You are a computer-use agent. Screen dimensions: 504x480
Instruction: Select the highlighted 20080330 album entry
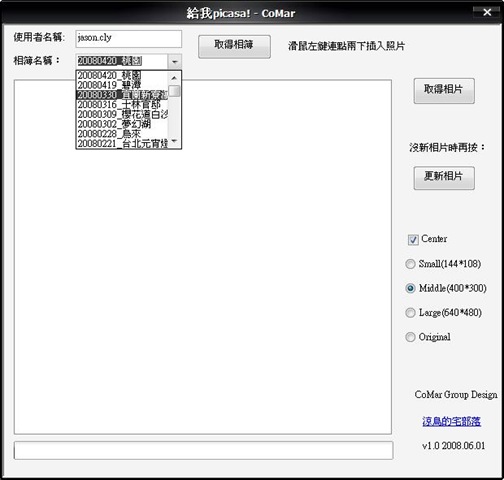point(122,95)
